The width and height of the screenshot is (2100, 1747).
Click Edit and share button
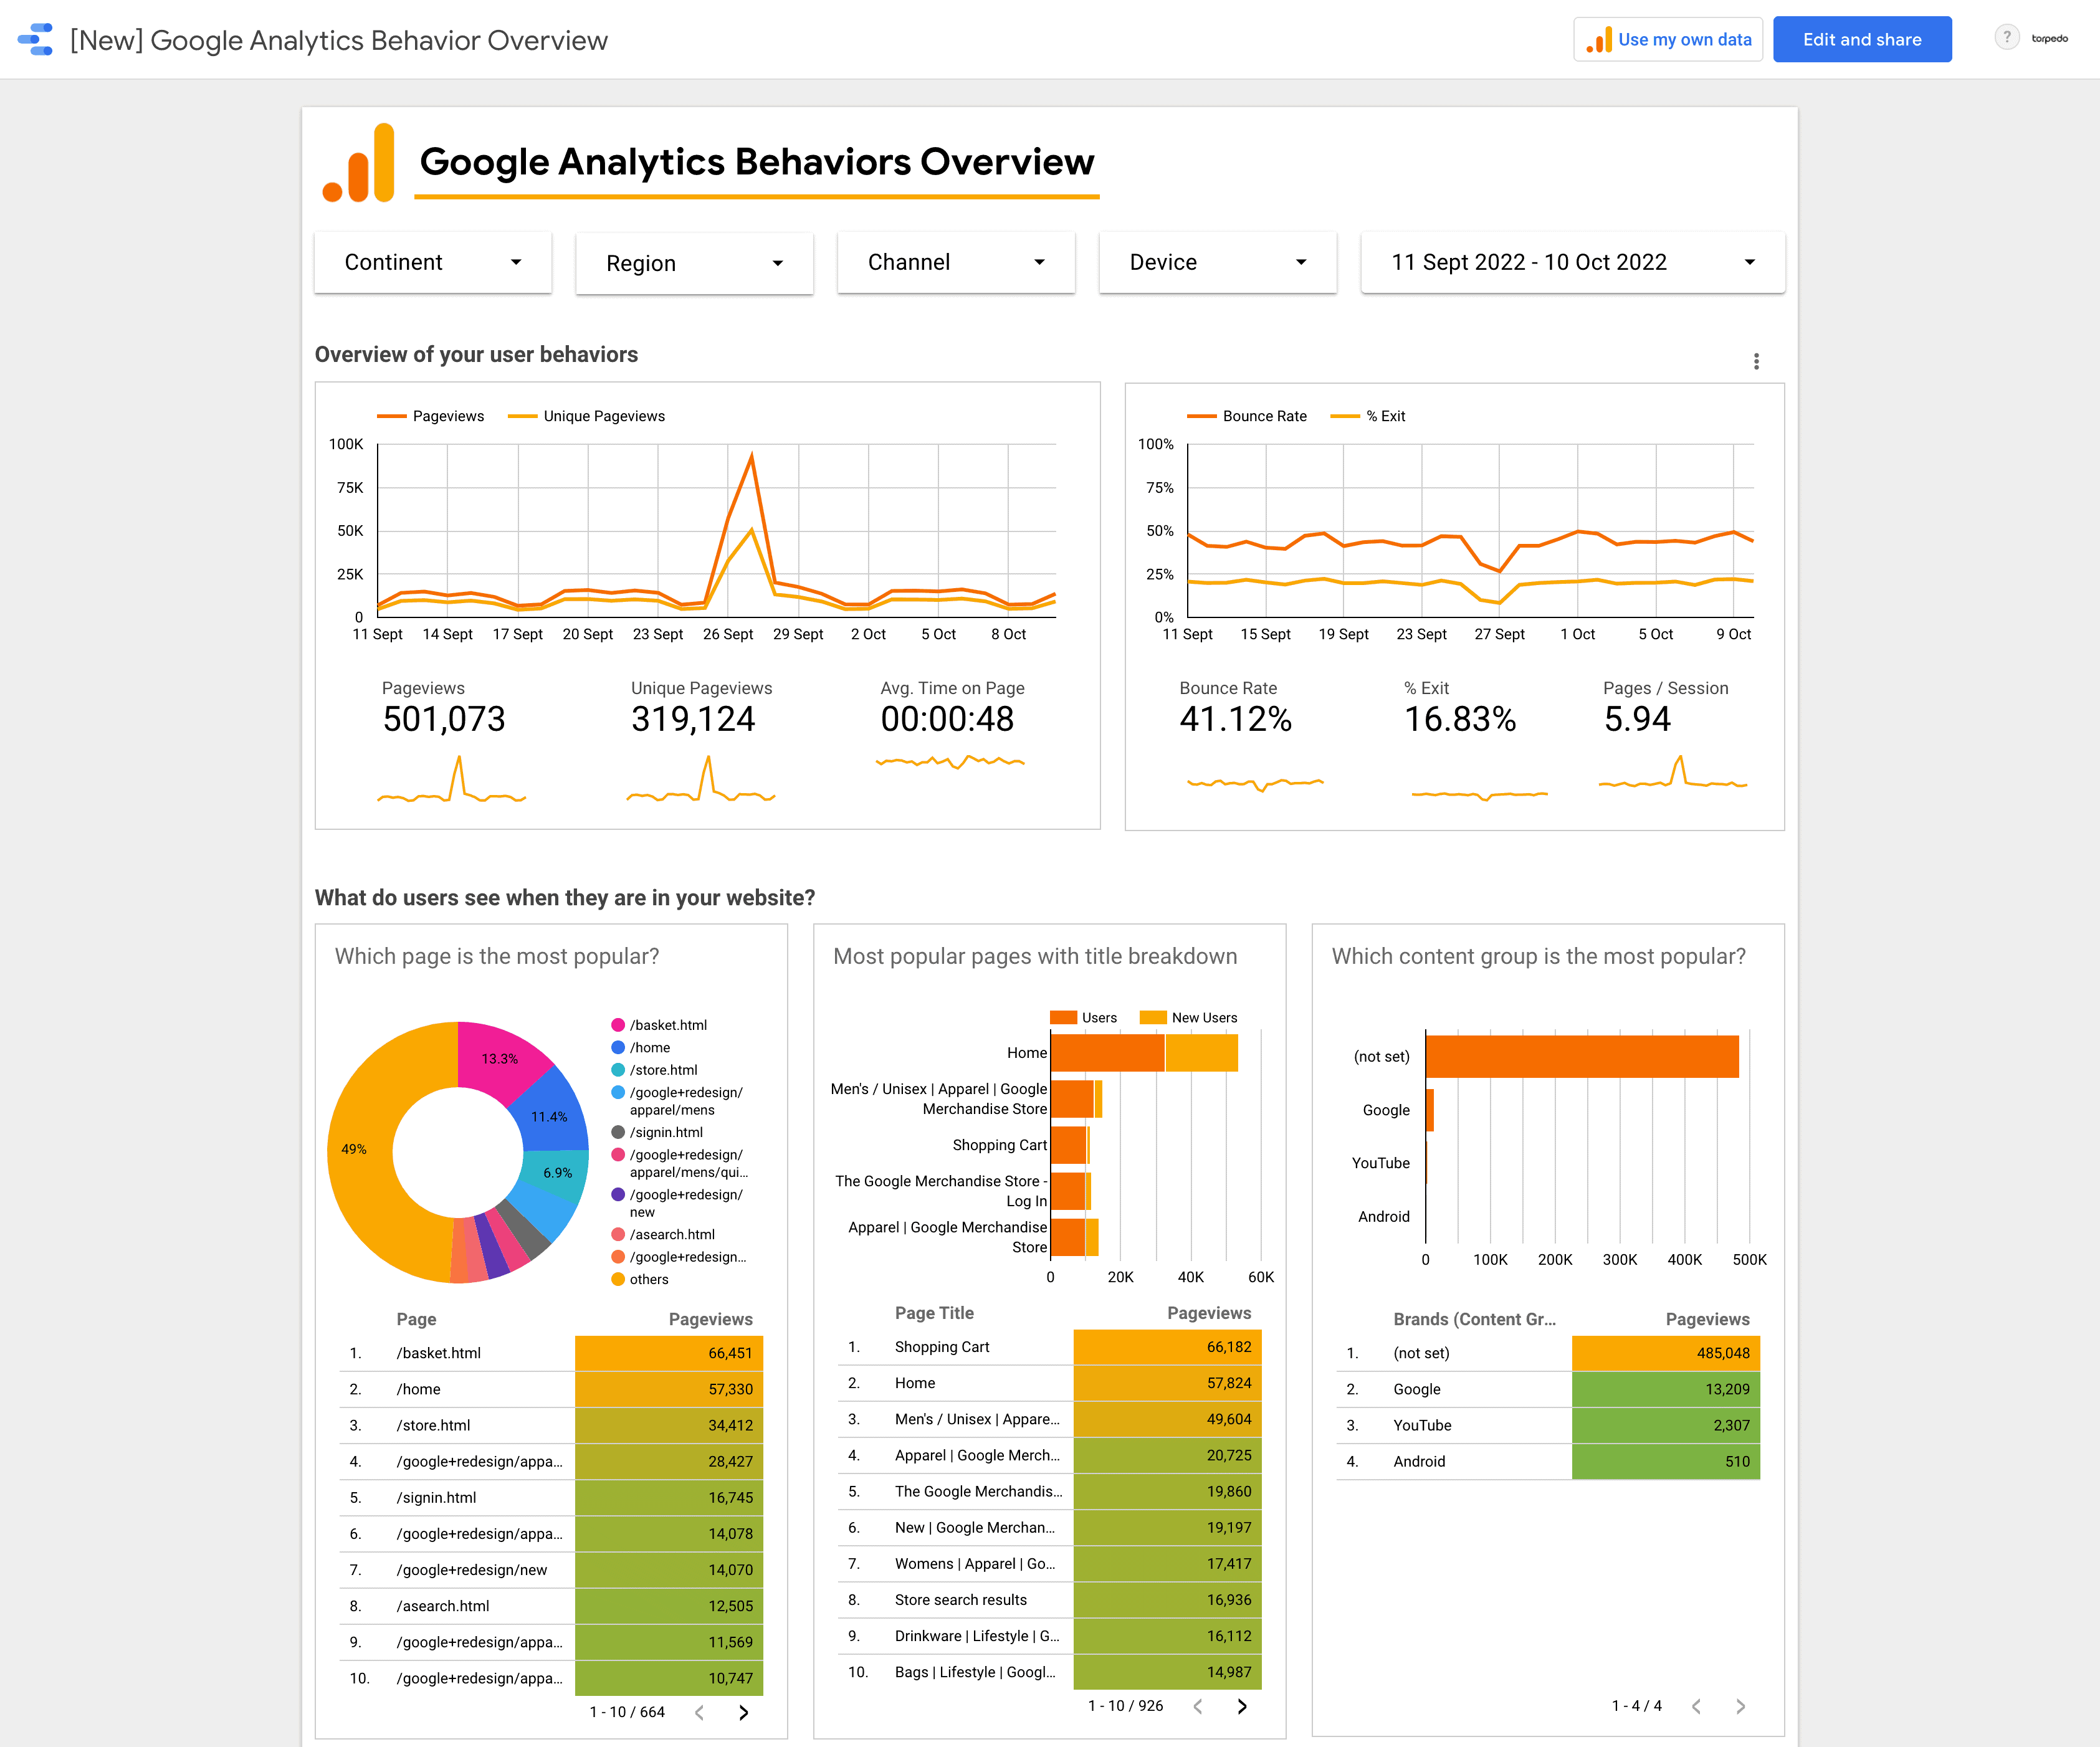click(x=1862, y=40)
